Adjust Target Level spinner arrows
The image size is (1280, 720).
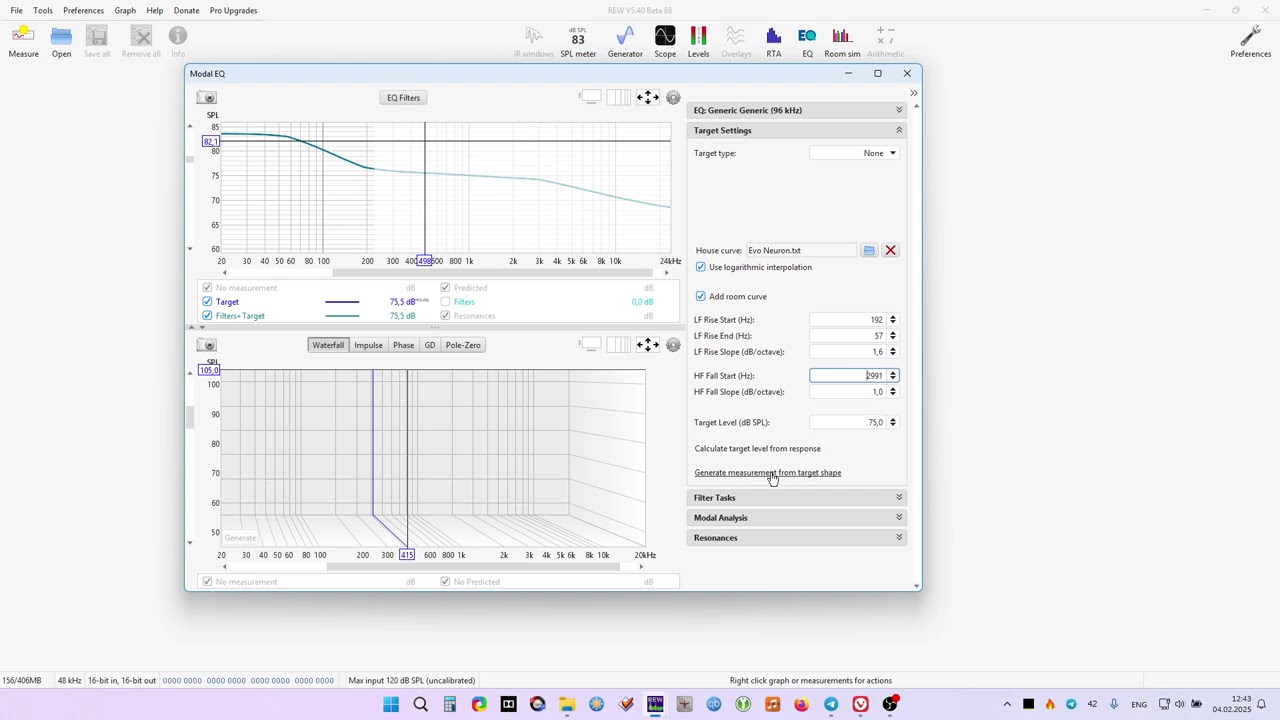coord(893,422)
